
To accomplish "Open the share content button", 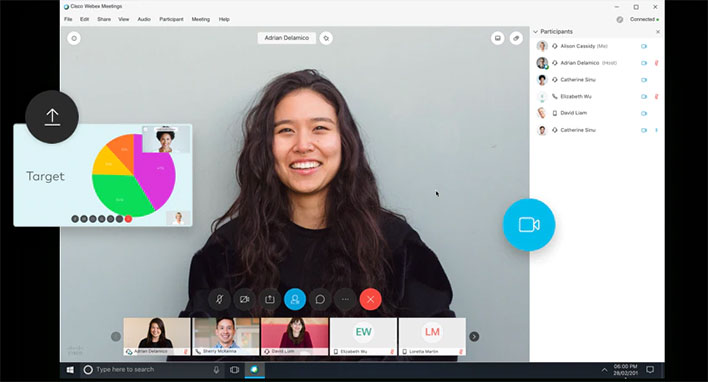I will click(270, 299).
